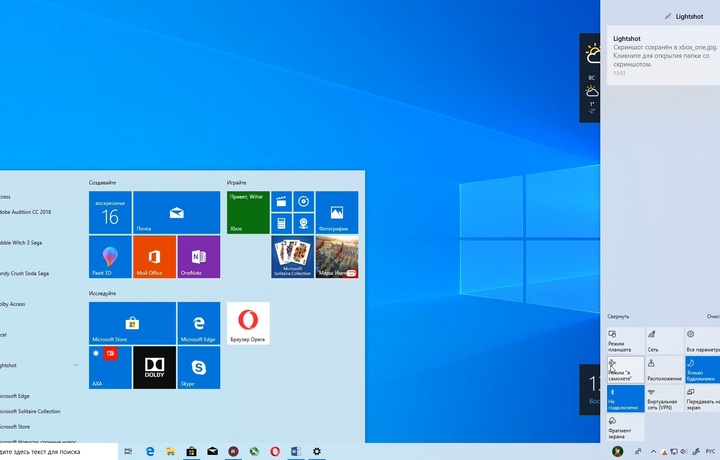Screen dimensions: 720x460
Task: Toggle Расположение location quick action
Action: click(x=664, y=370)
